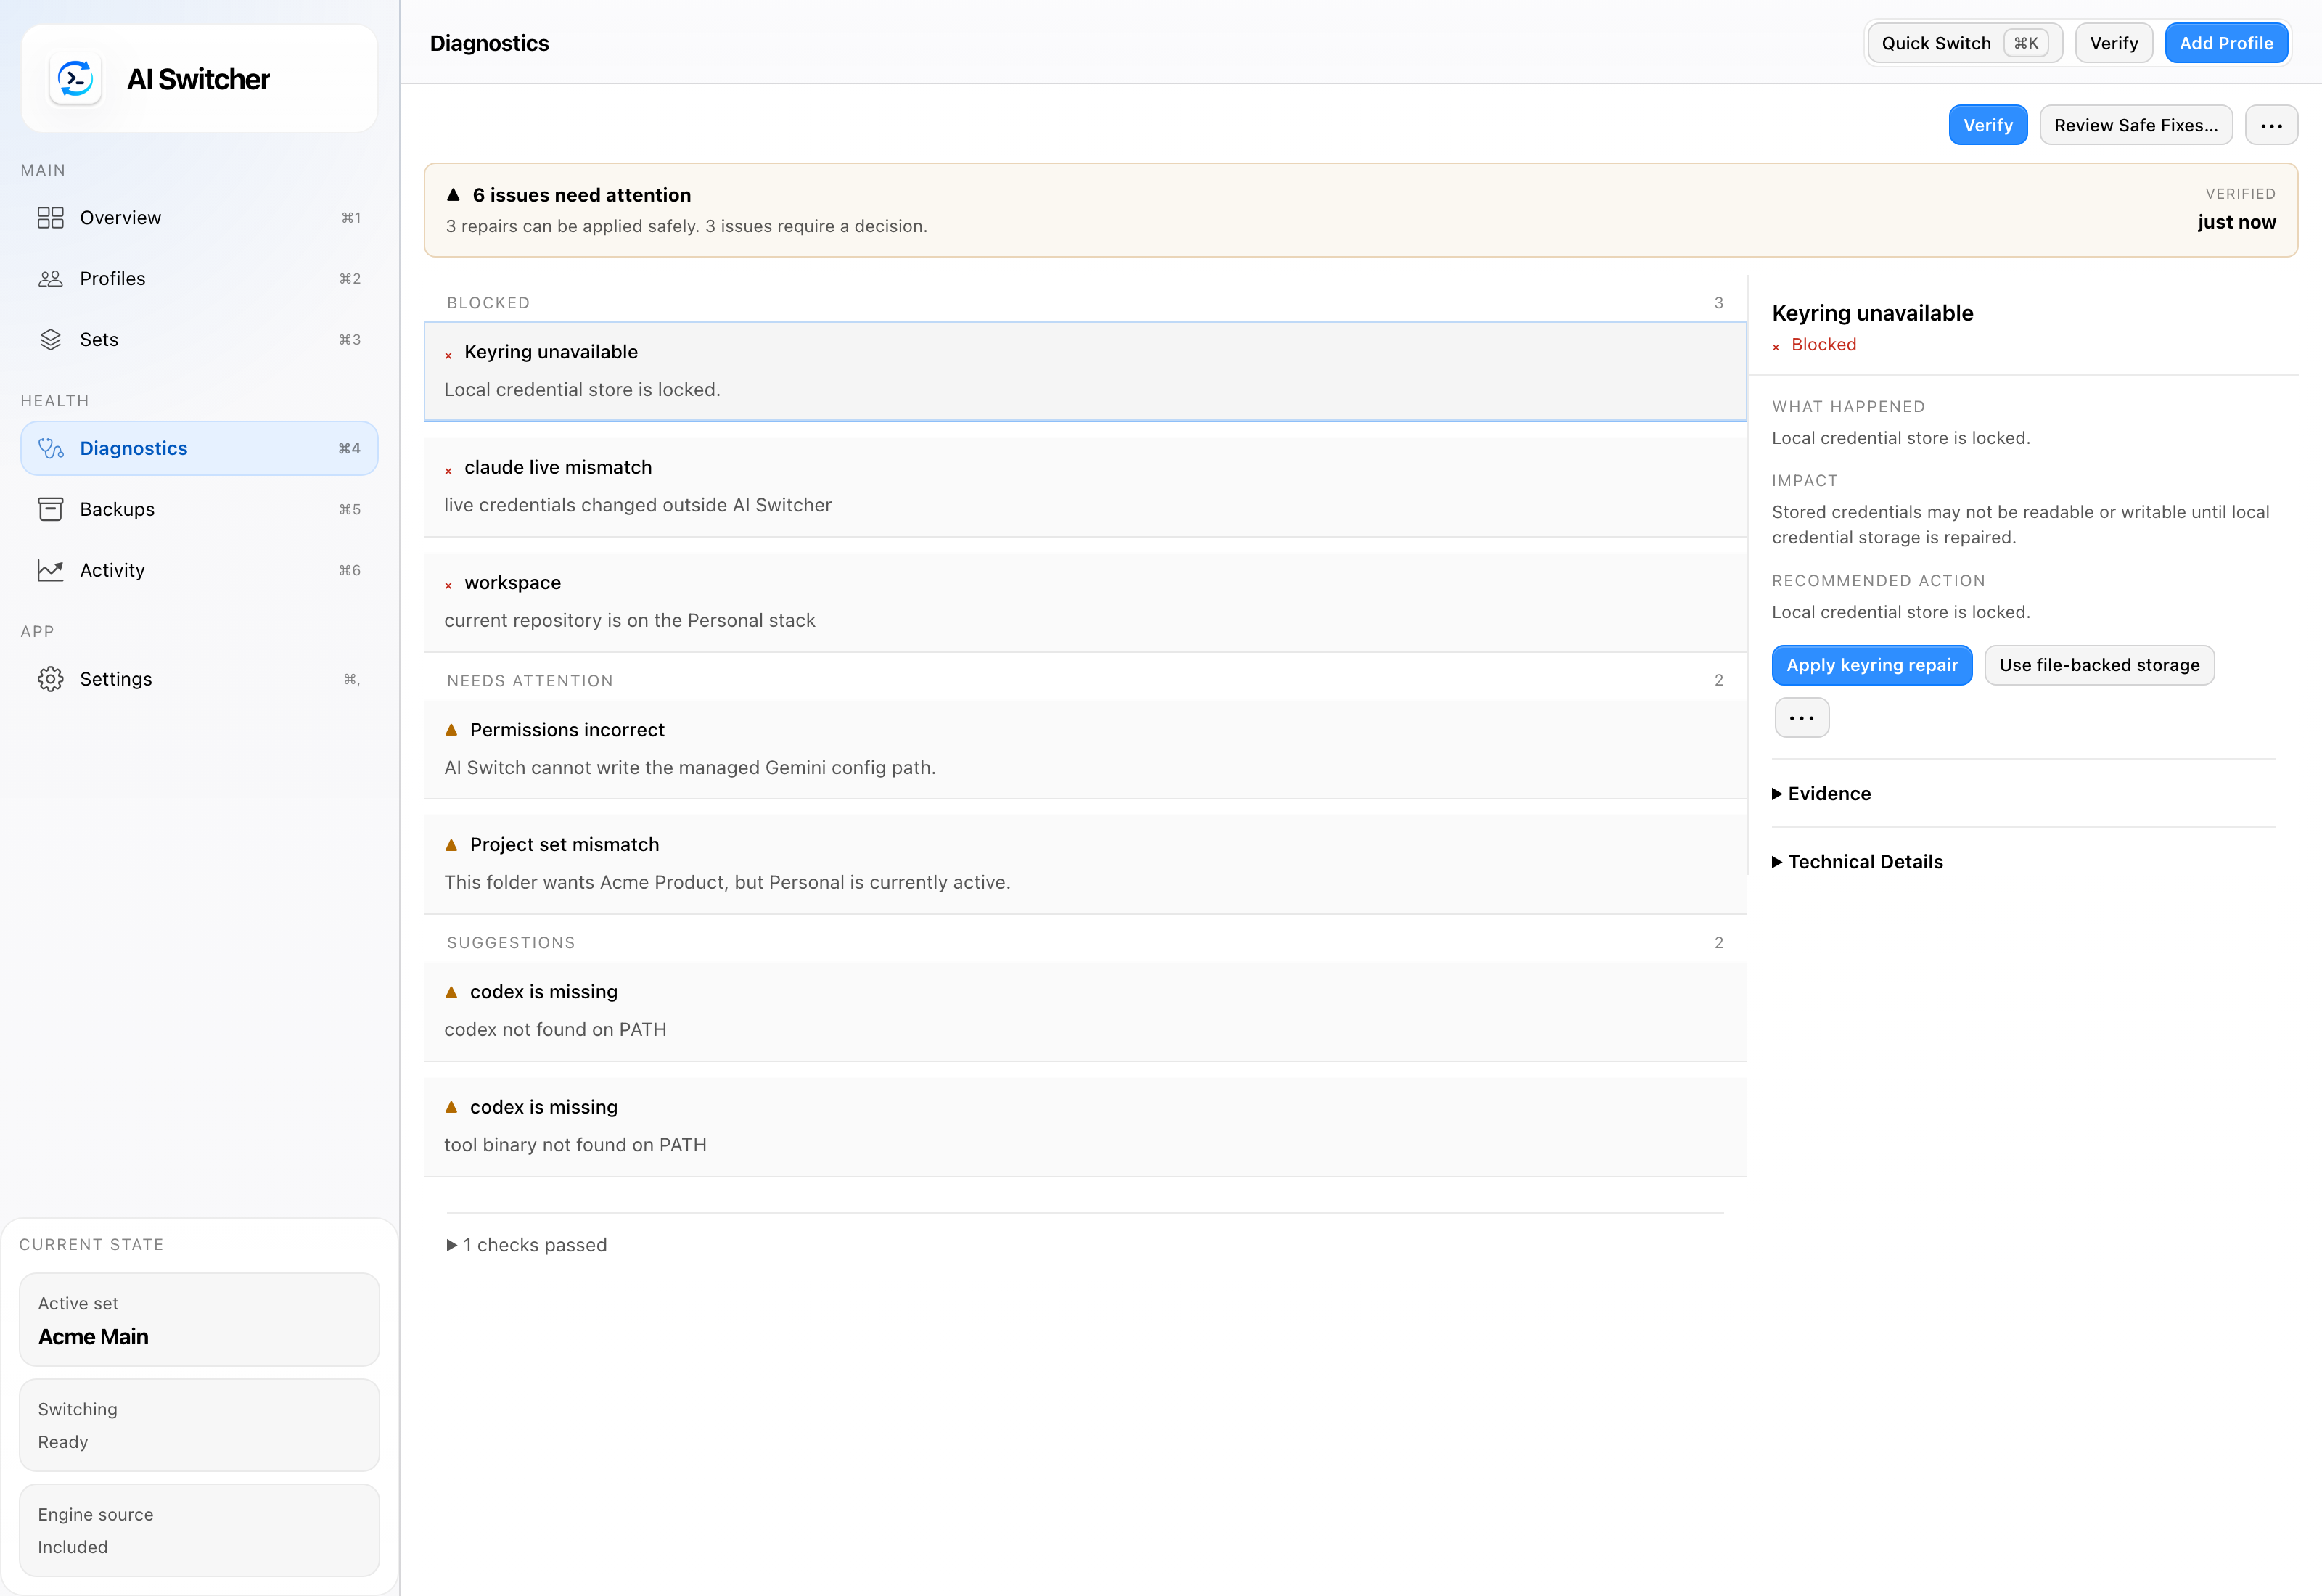Click the BLOCKED section header

(x=488, y=303)
